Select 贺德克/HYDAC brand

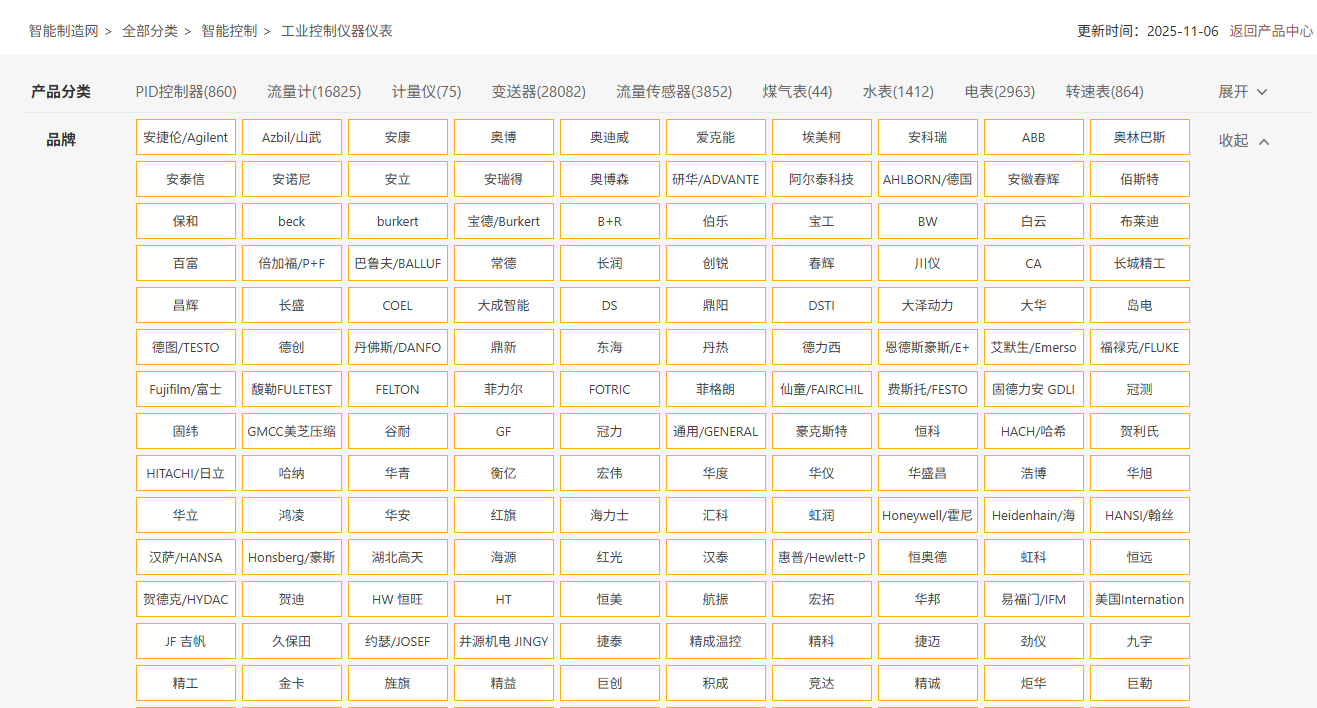click(186, 600)
